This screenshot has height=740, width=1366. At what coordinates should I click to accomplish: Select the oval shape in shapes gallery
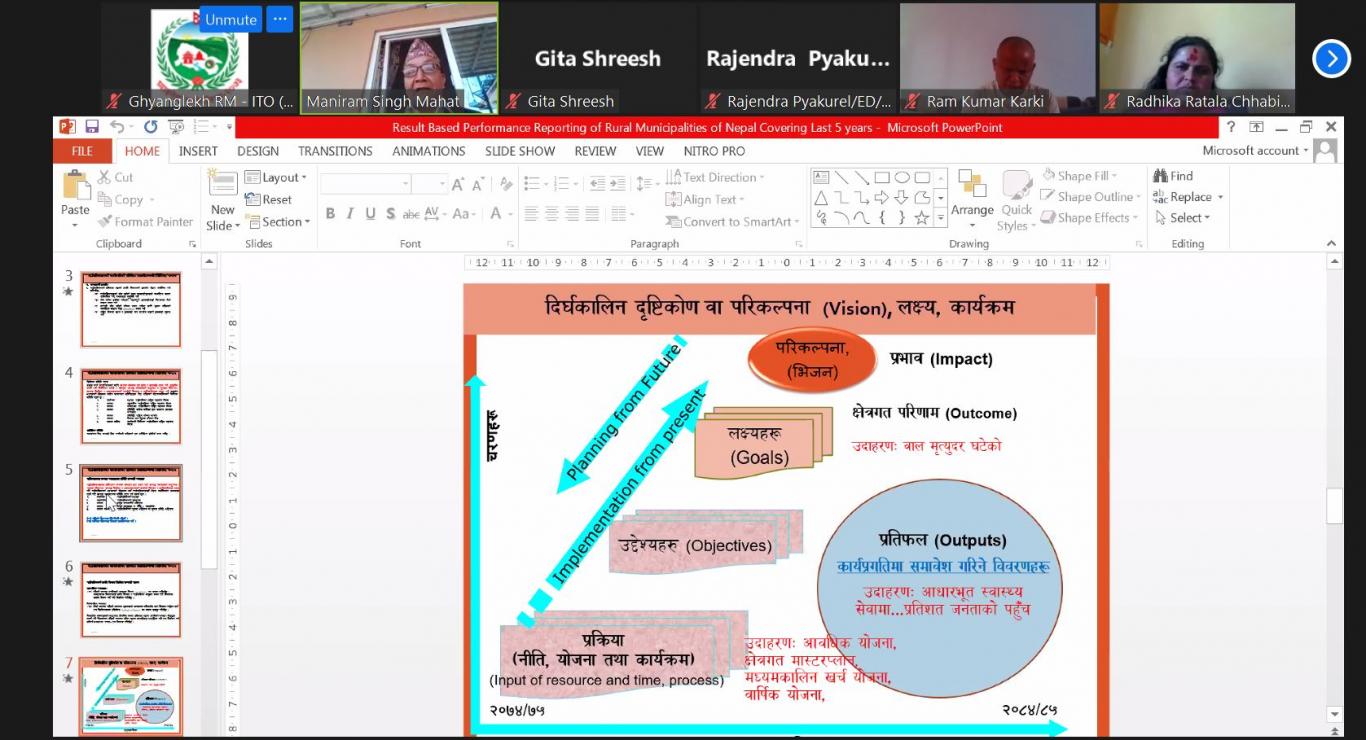[902, 177]
